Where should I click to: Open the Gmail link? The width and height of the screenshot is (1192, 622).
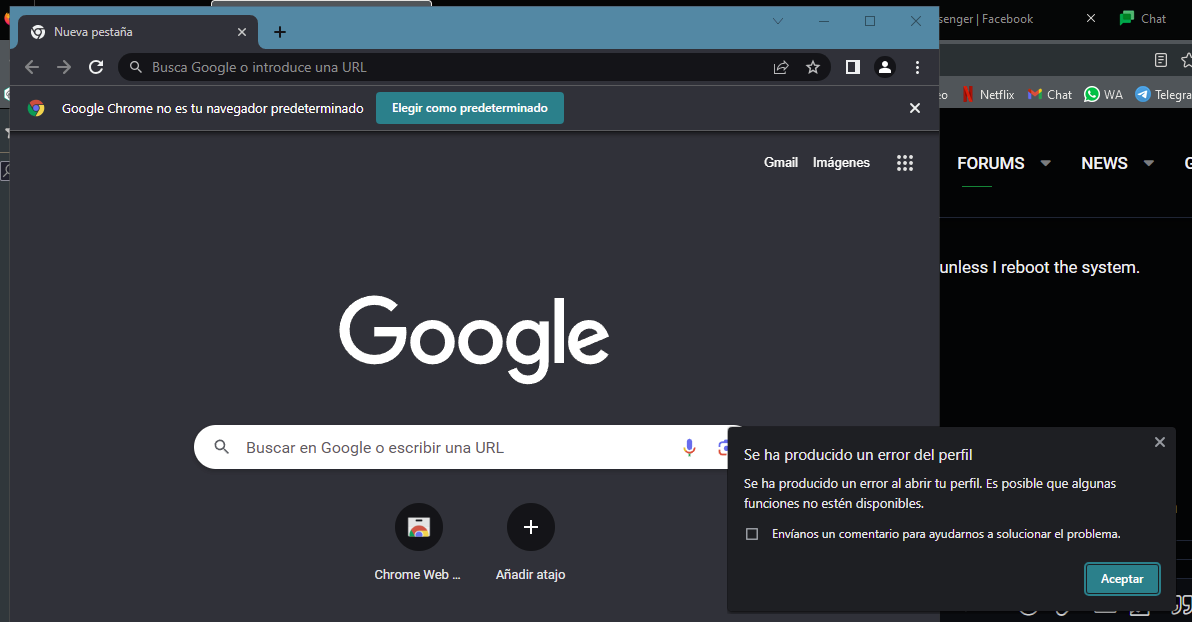[781, 162]
